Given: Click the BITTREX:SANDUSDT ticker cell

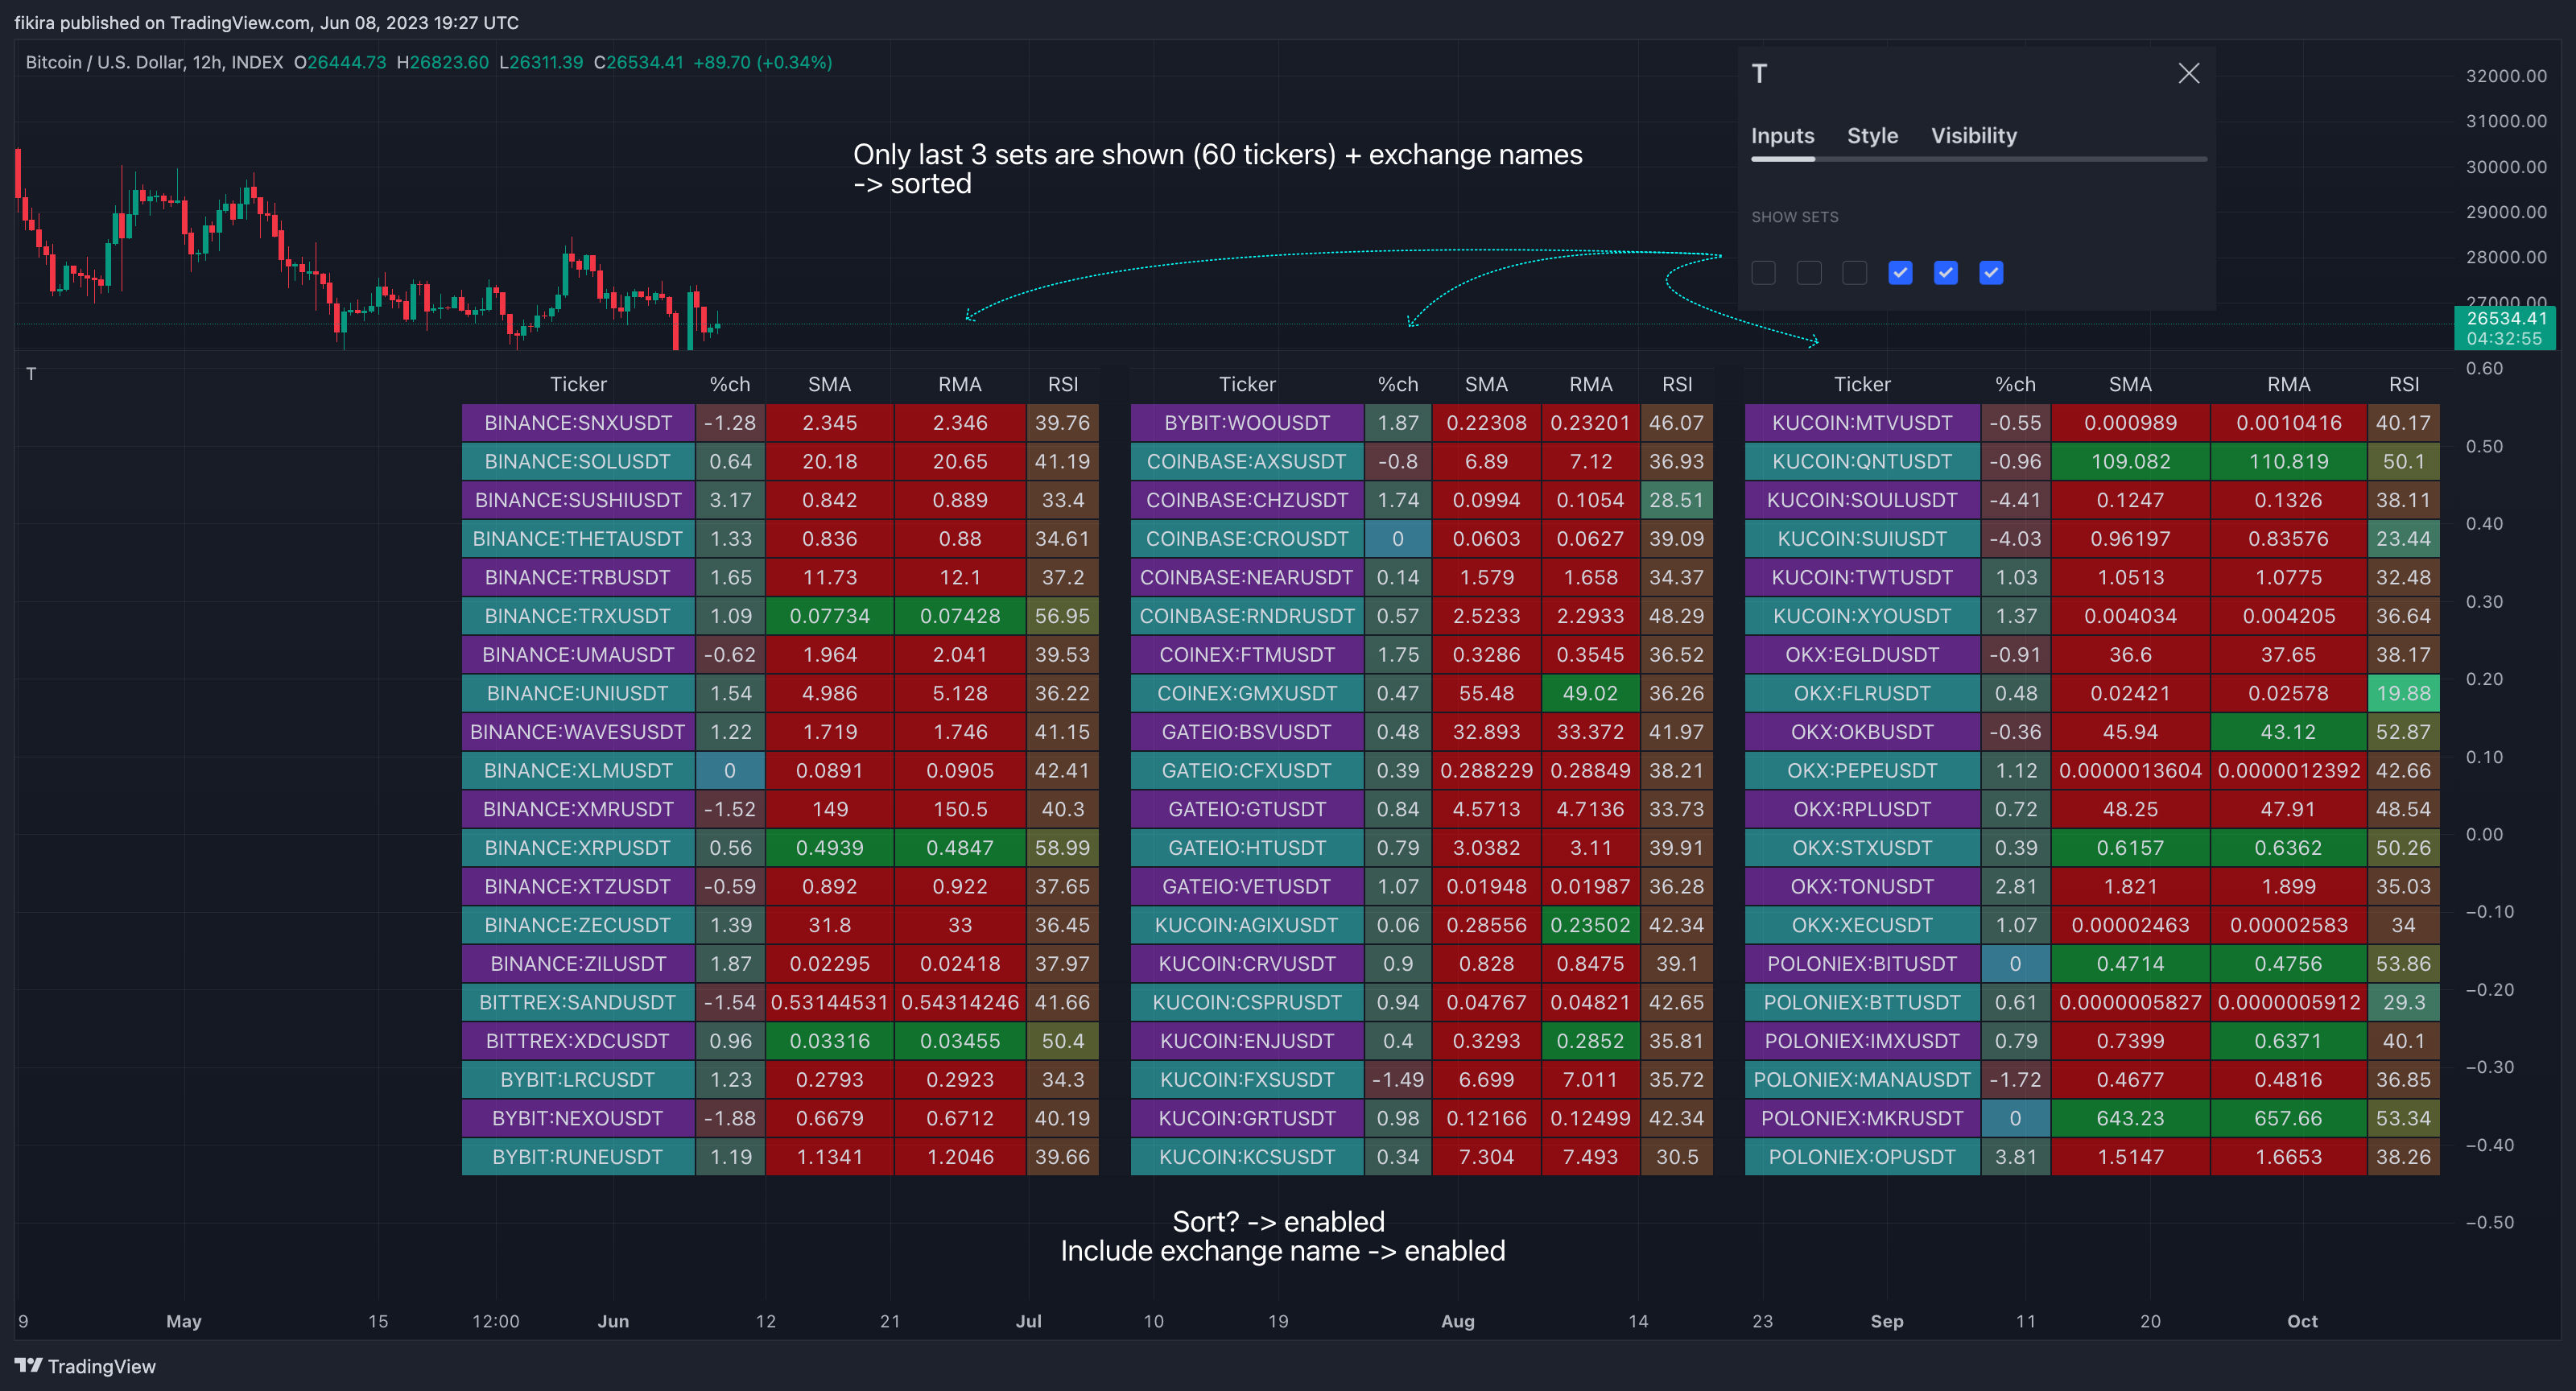Looking at the screenshot, I should click(x=578, y=1002).
